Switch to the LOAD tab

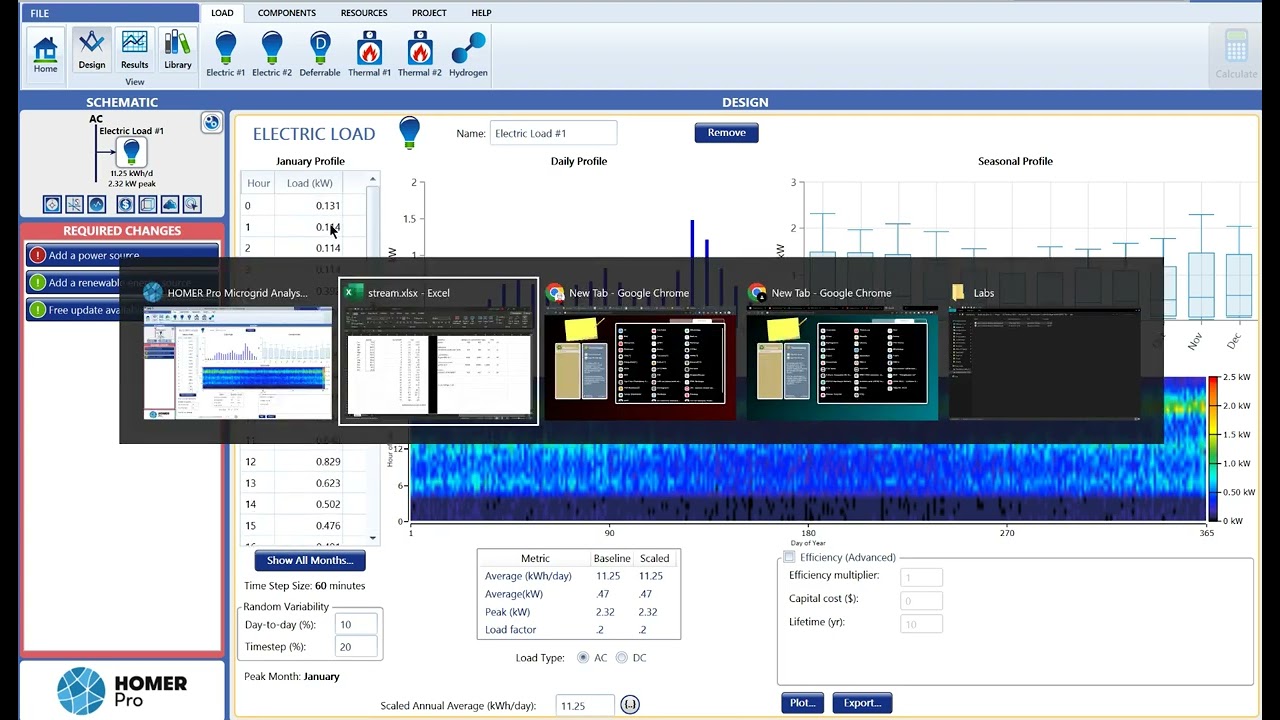222,13
